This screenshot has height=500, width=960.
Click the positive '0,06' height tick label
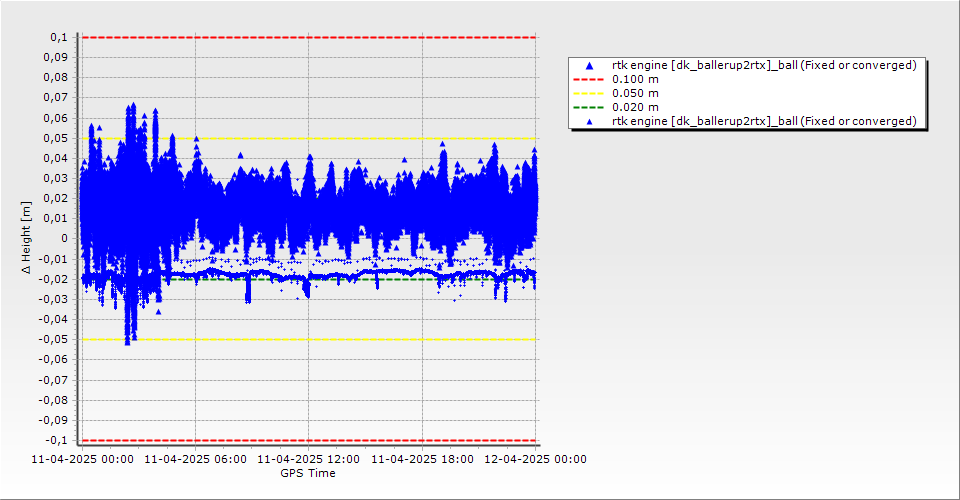pos(56,118)
